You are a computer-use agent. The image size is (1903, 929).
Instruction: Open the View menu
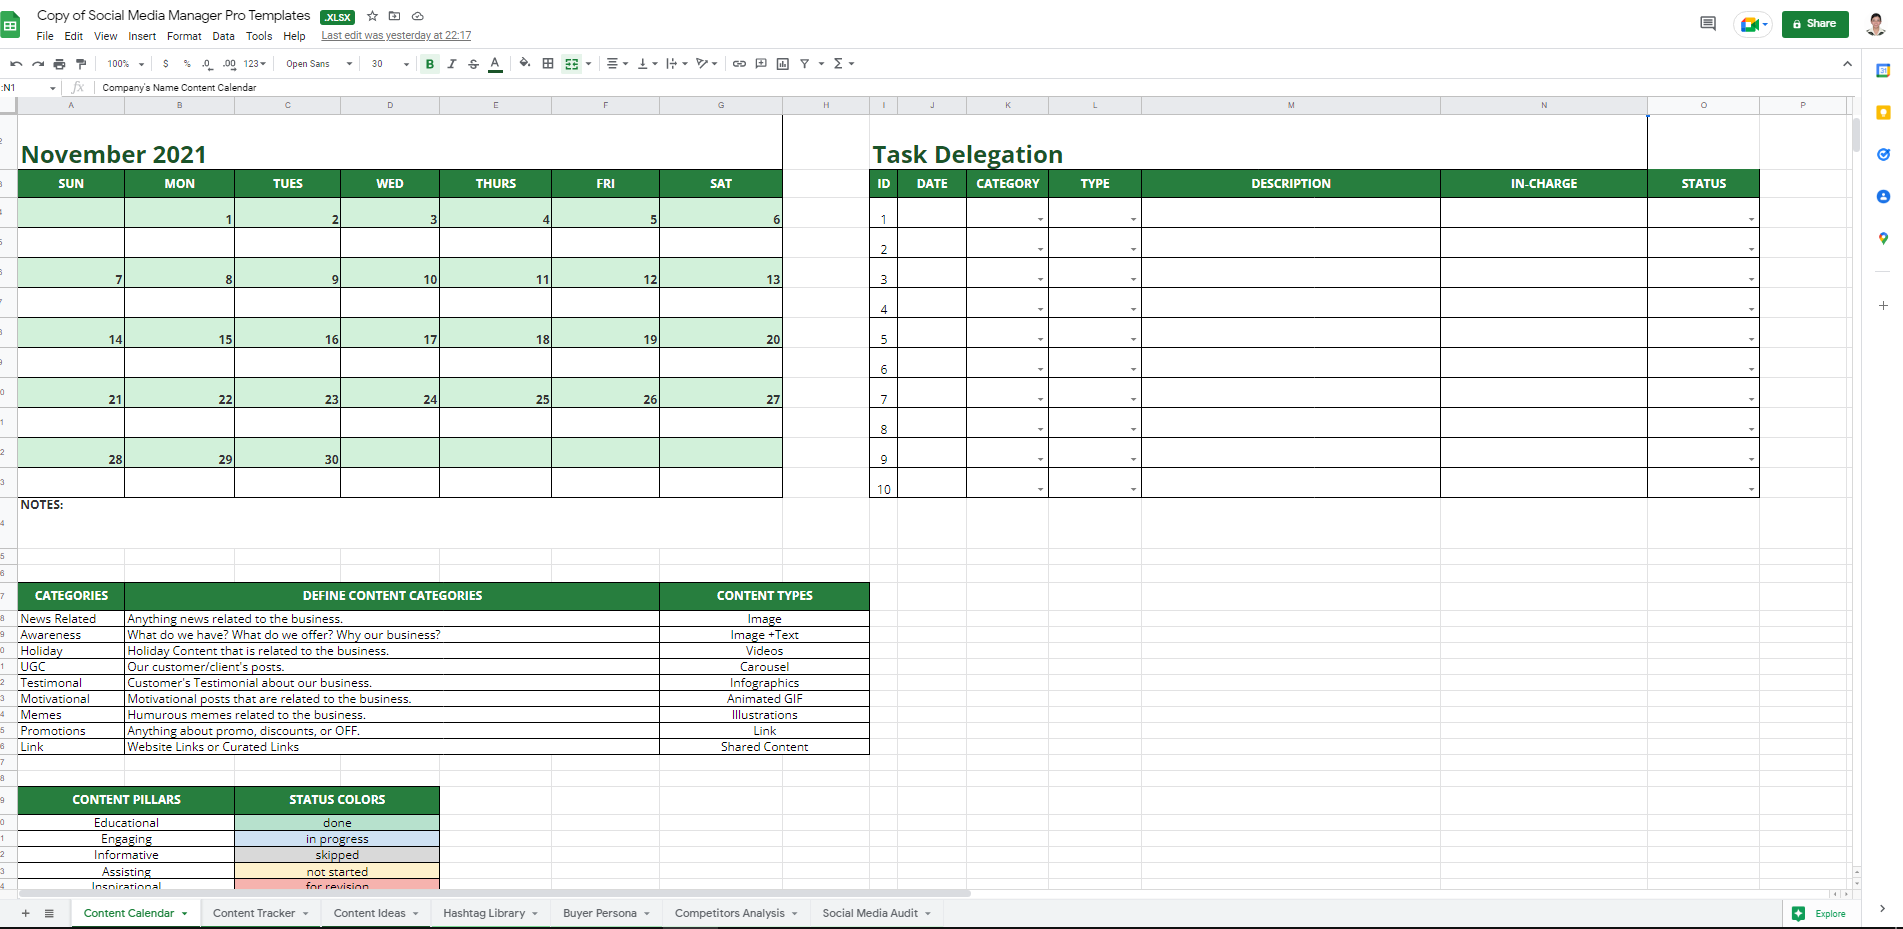[106, 36]
